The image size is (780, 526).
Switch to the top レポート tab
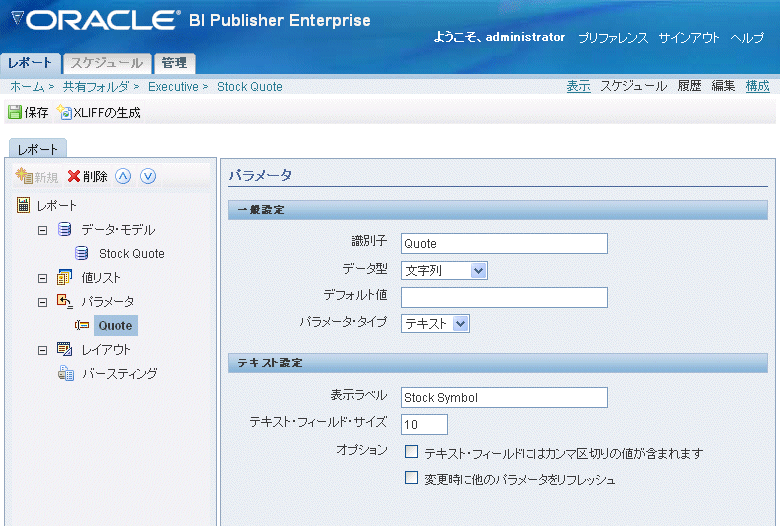[x=30, y=63]
